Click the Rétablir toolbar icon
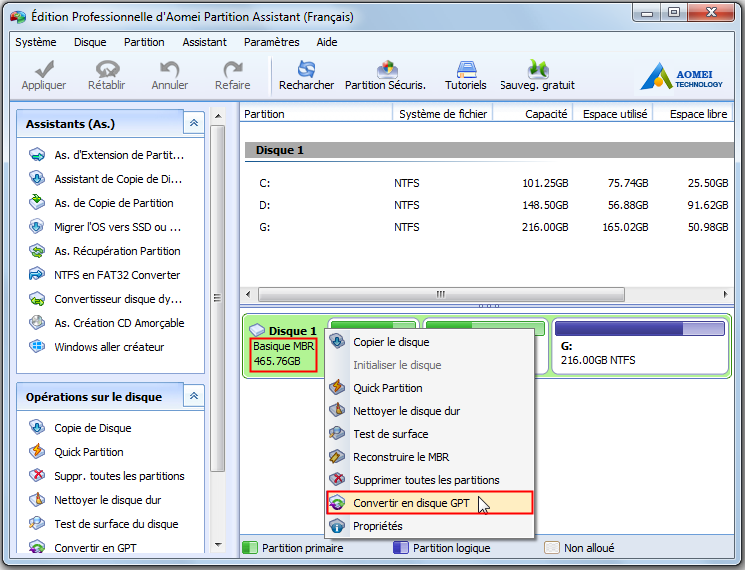 pyautogui.click(x=107, y=69)
